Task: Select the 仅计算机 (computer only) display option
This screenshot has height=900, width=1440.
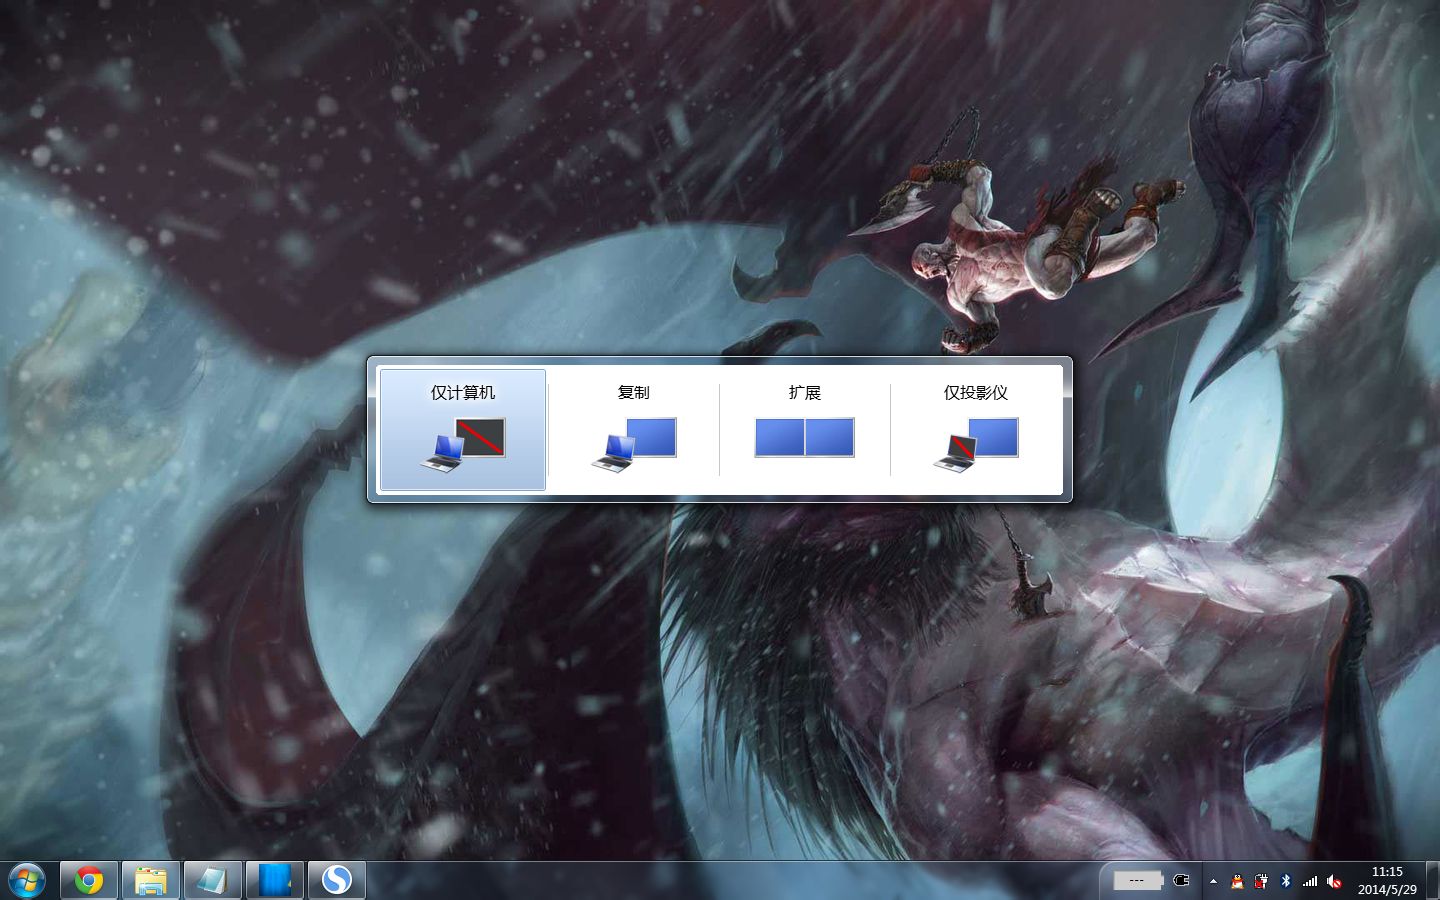Action: 463,429
